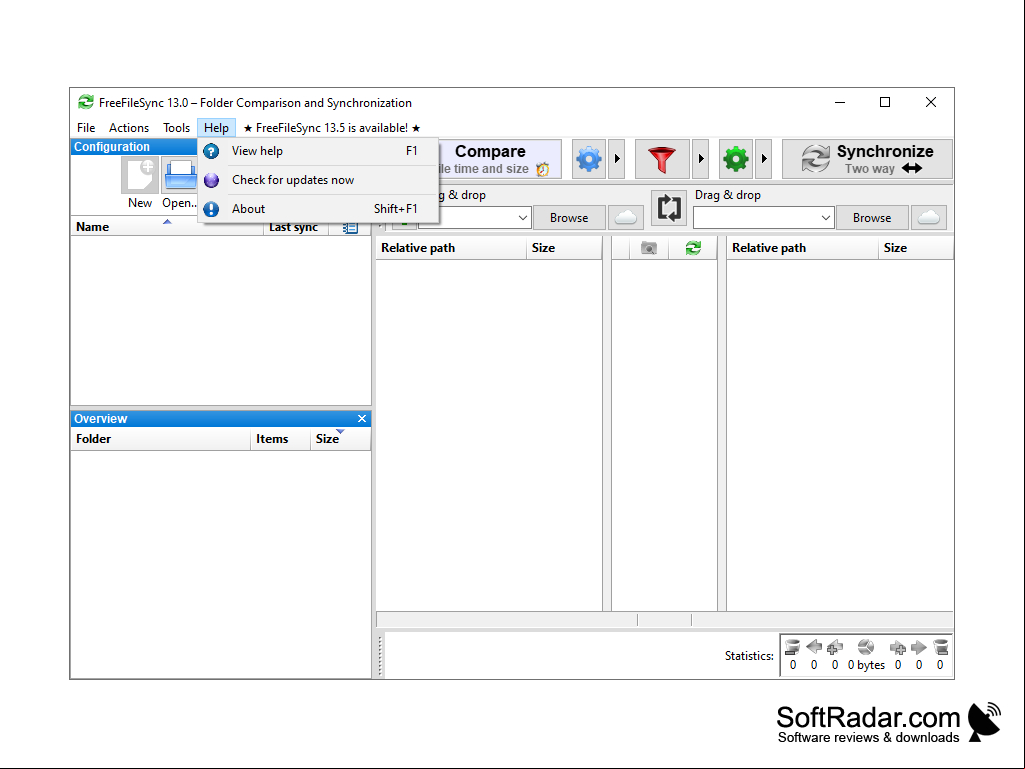Click the left pane Size column header
This screenshot has height=769, width=1025.
pos(563,248)
